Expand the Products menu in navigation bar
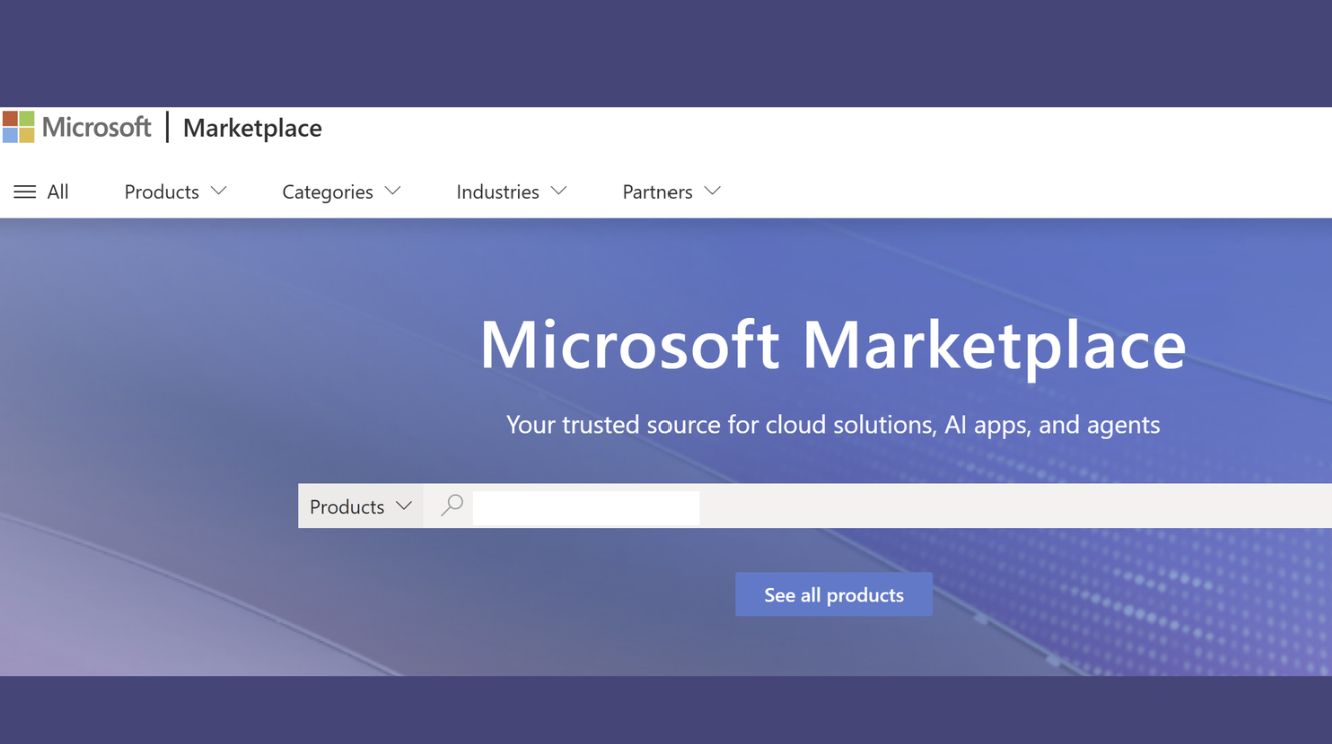This screenshot has width=1332, height=744. [176, 191]
